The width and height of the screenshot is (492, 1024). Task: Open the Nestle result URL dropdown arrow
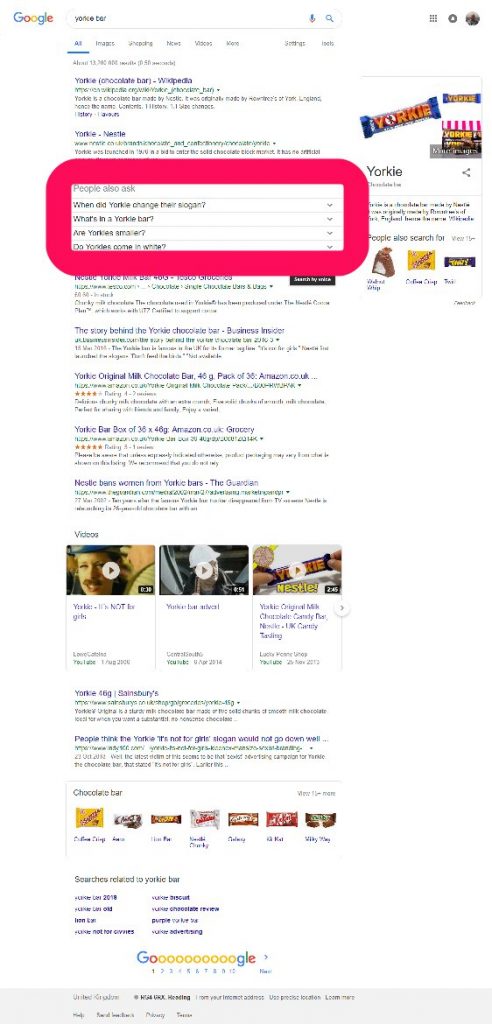(x=274, y=143)
